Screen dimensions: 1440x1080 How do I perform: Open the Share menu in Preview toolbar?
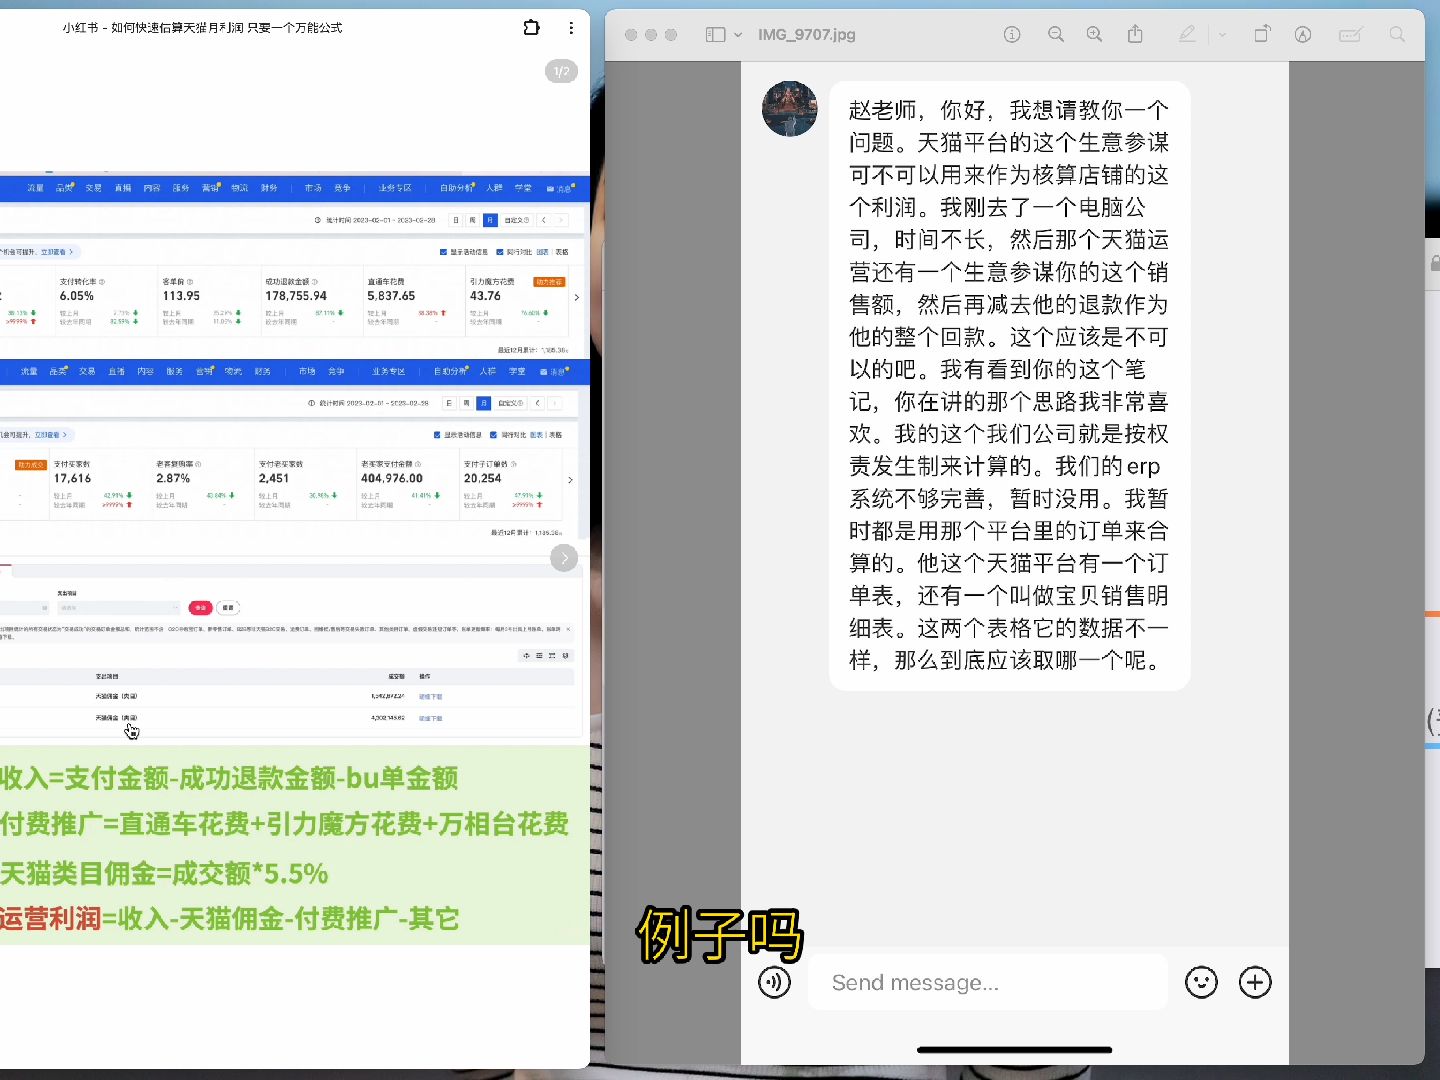click(1135, 34)
